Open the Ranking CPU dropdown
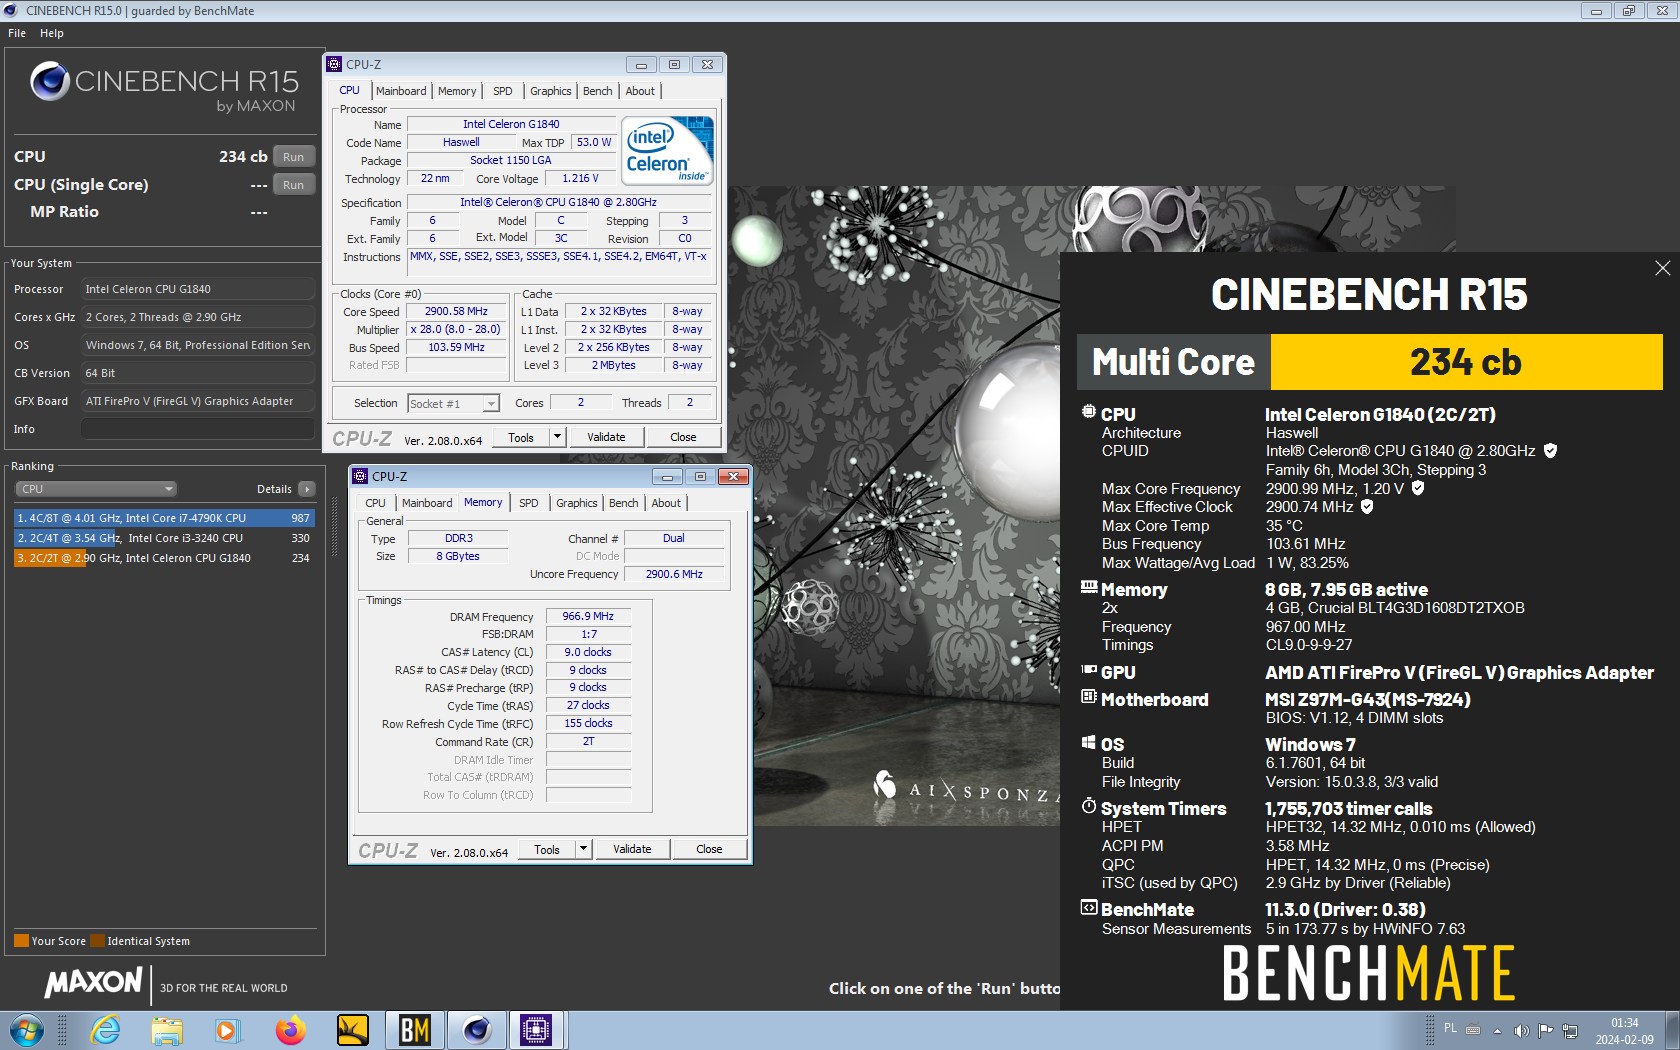This screenshot has width=1680, height=1050. click(x=96, y=489)
